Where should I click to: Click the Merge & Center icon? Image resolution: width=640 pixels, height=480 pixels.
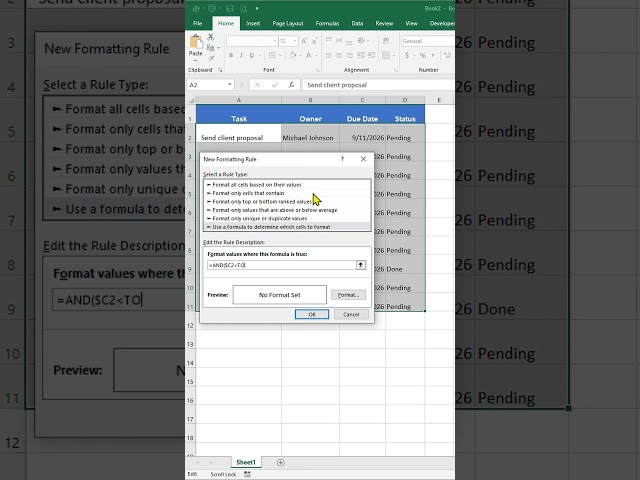pyautogui.click(x=385, y=55)
